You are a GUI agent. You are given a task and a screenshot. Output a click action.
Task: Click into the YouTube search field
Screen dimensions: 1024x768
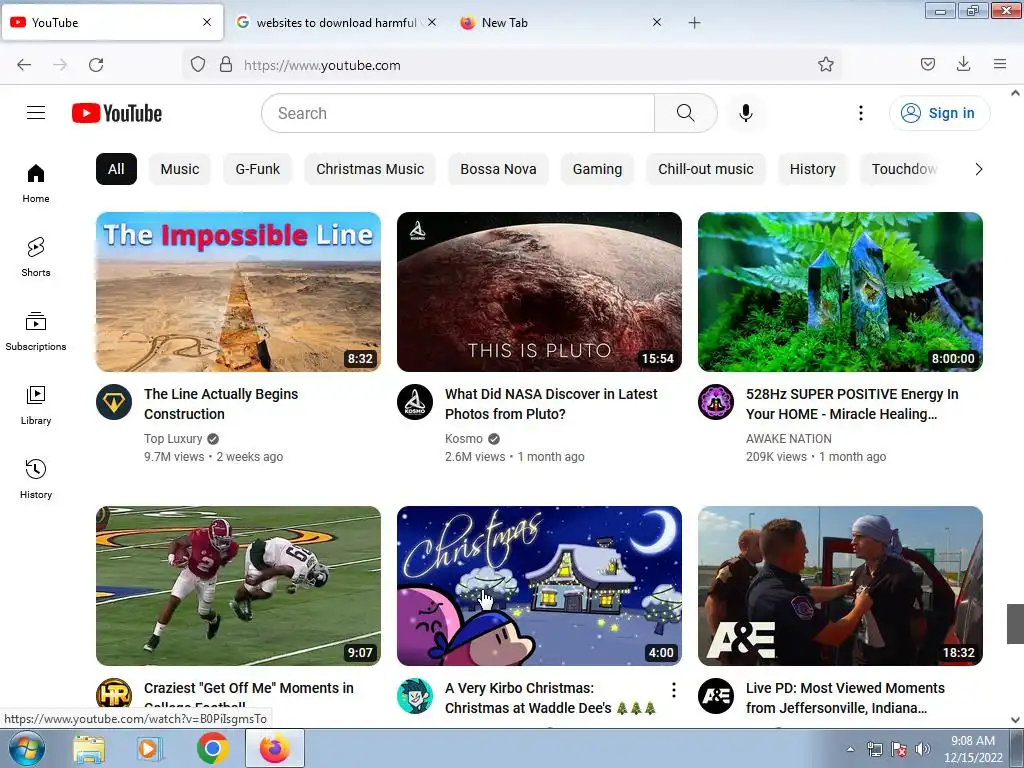click(x=458, y=113)
